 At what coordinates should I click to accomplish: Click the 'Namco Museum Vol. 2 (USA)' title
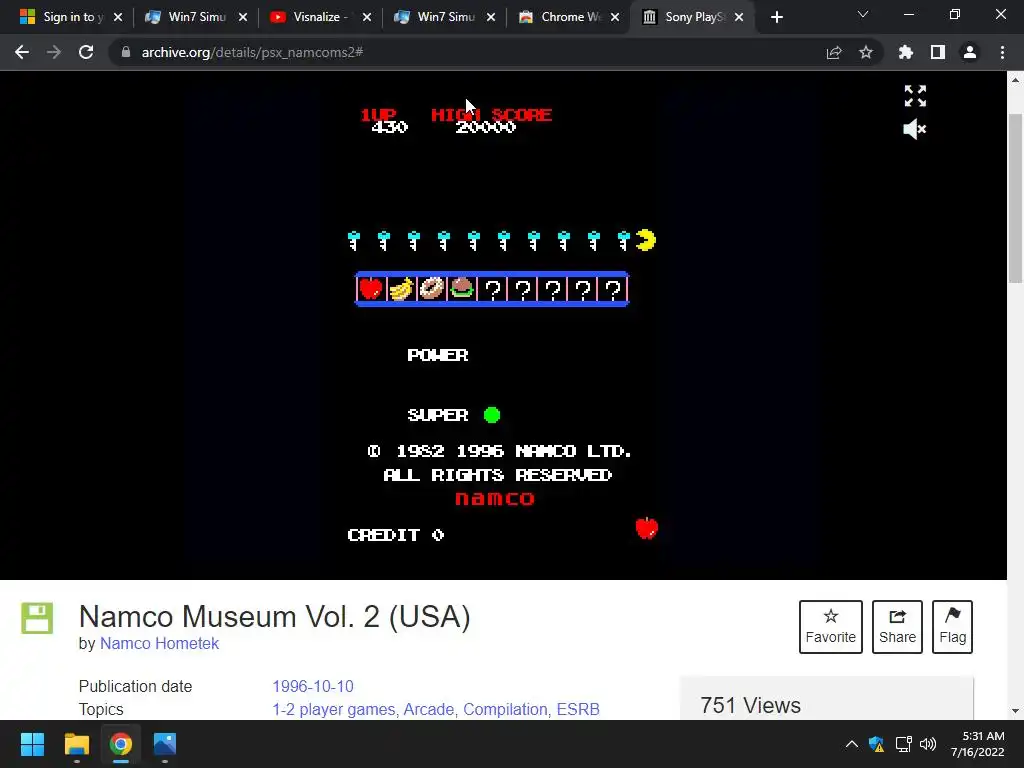coord(274,616)
